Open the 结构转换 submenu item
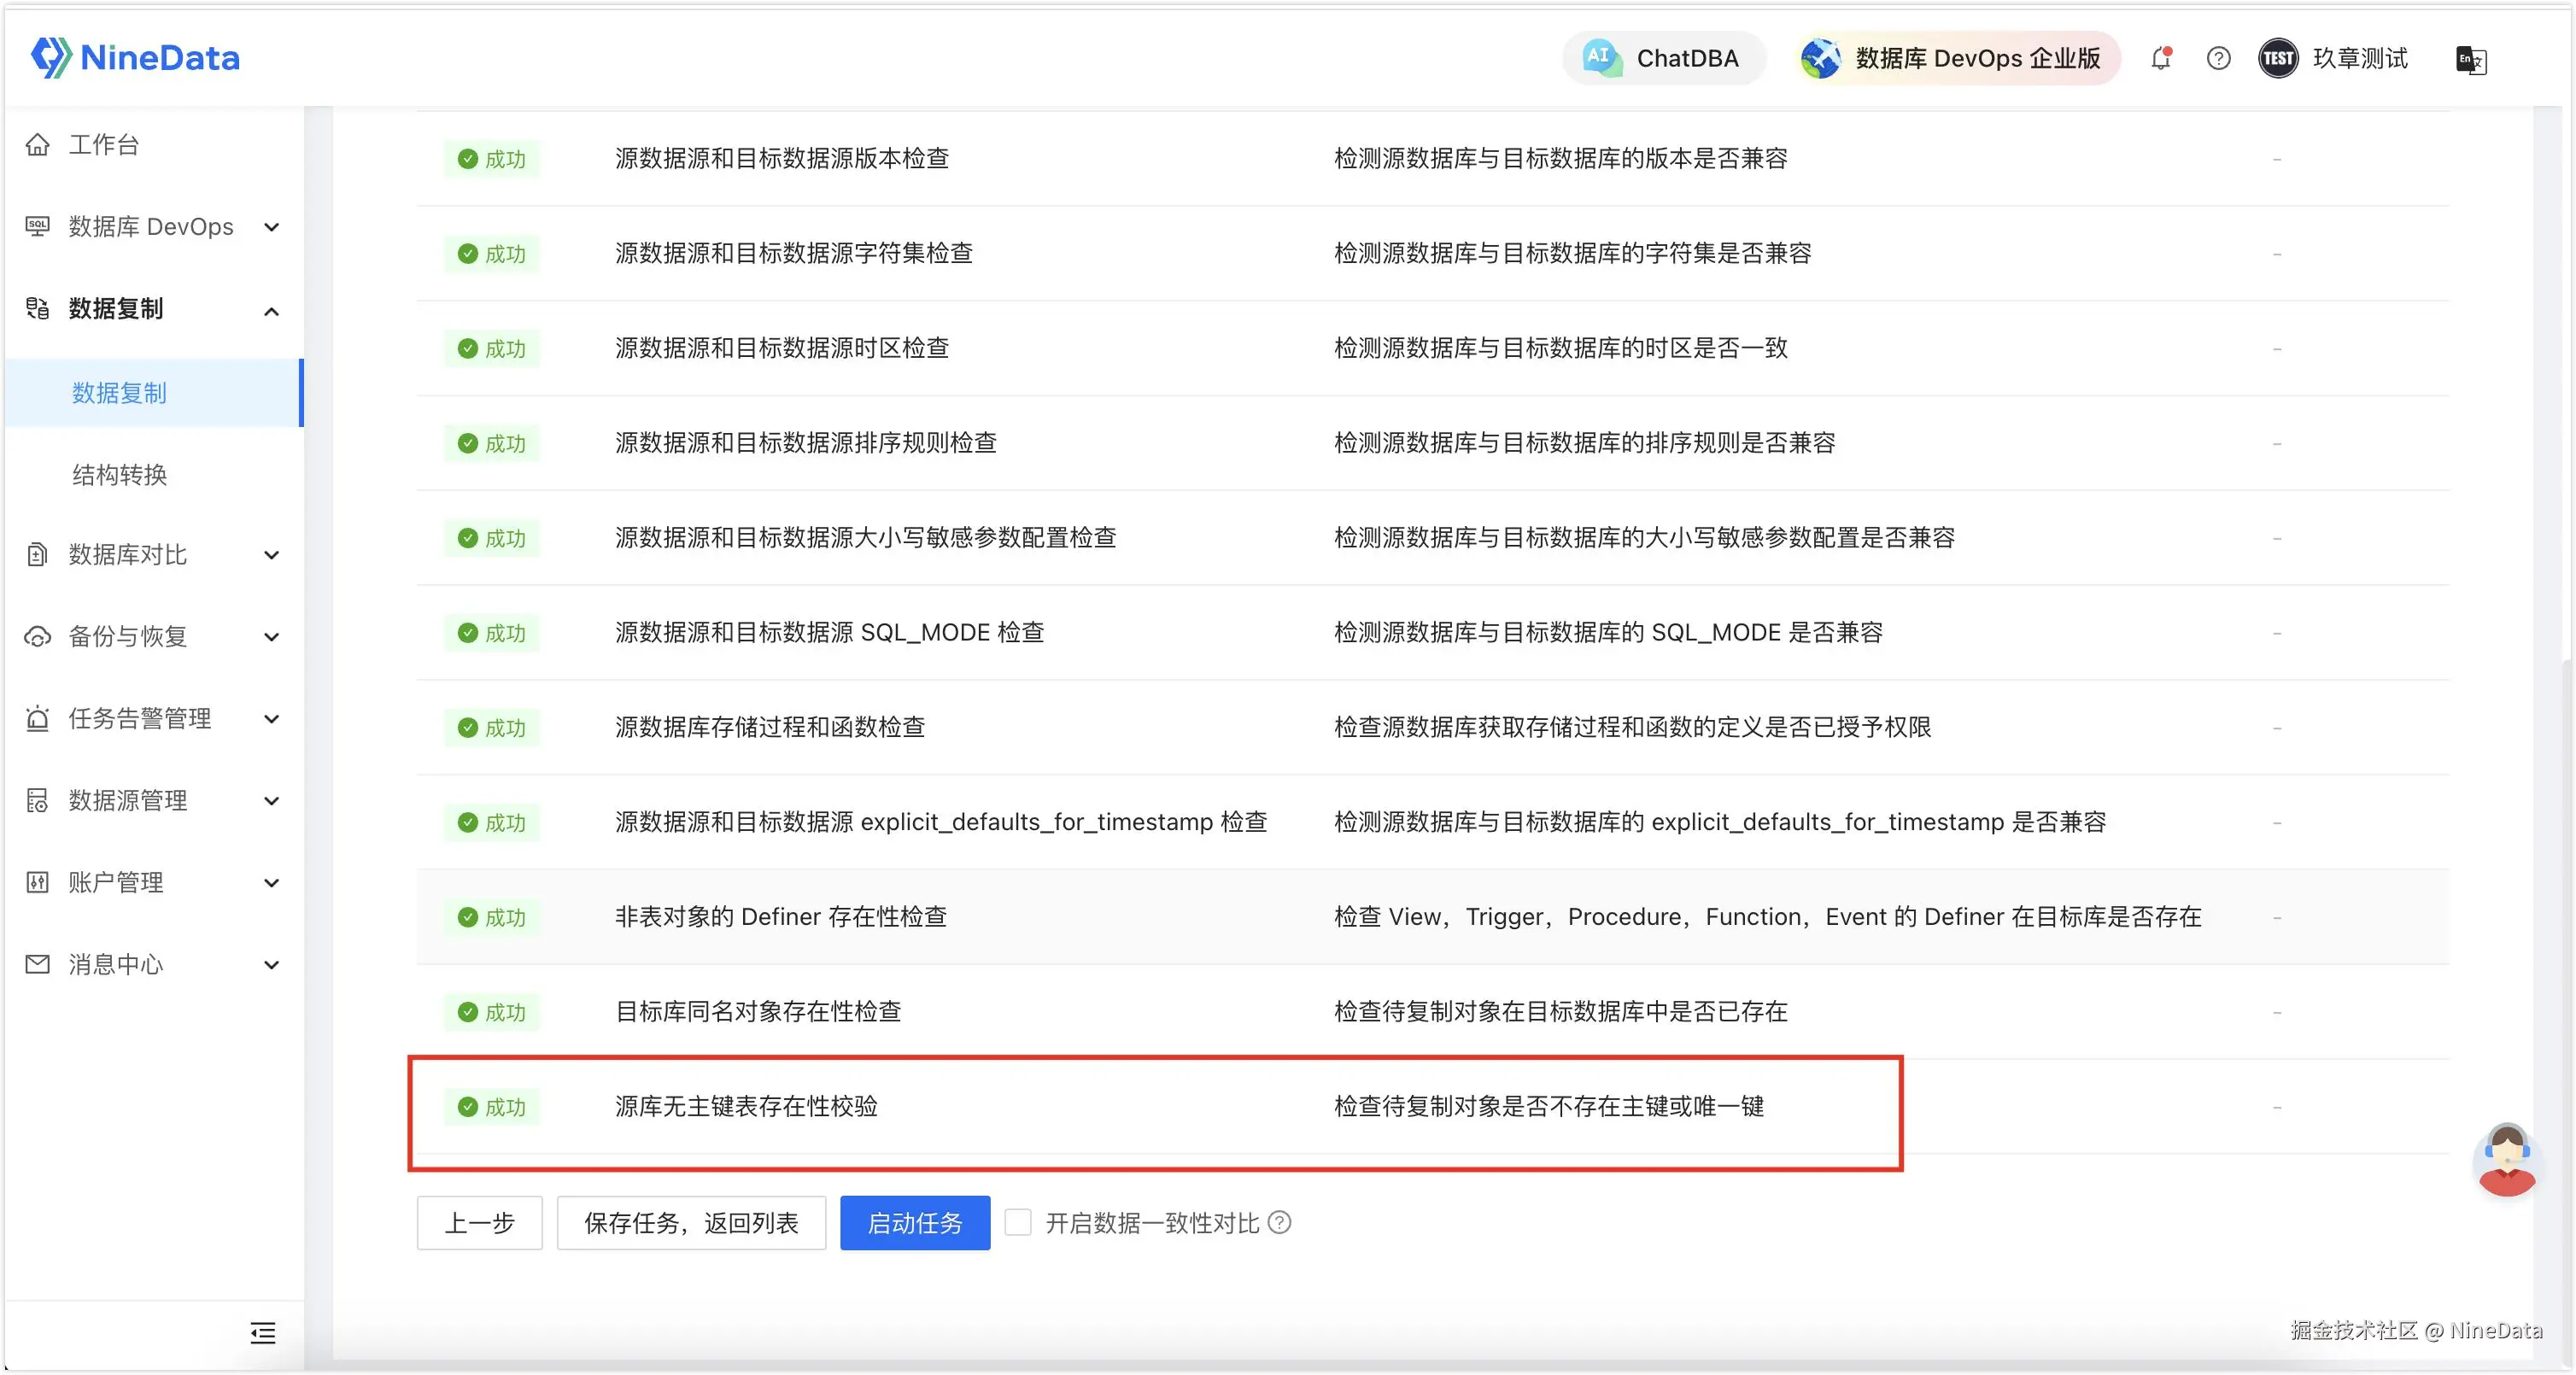This screenshot has height=1375, width=2576. [x=119, y=475]
